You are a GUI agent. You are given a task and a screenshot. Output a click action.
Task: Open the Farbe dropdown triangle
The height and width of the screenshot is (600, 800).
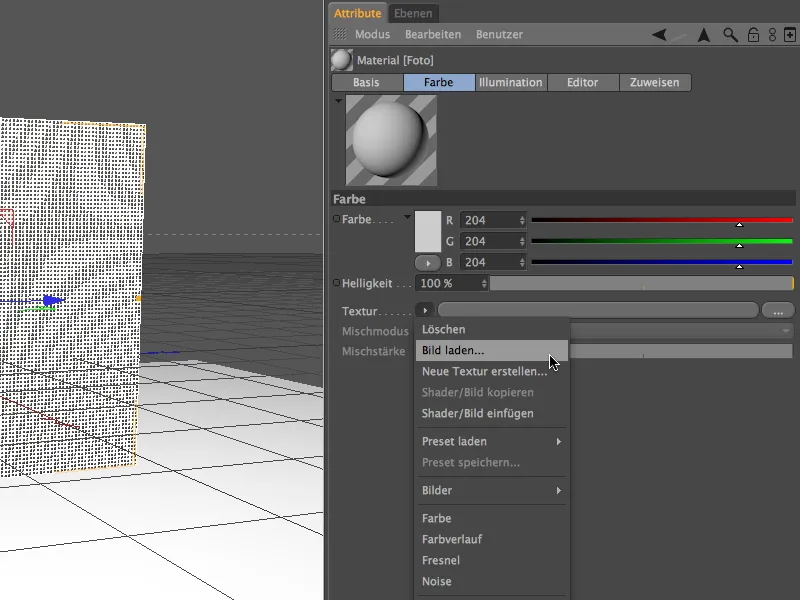pos(407,216)
